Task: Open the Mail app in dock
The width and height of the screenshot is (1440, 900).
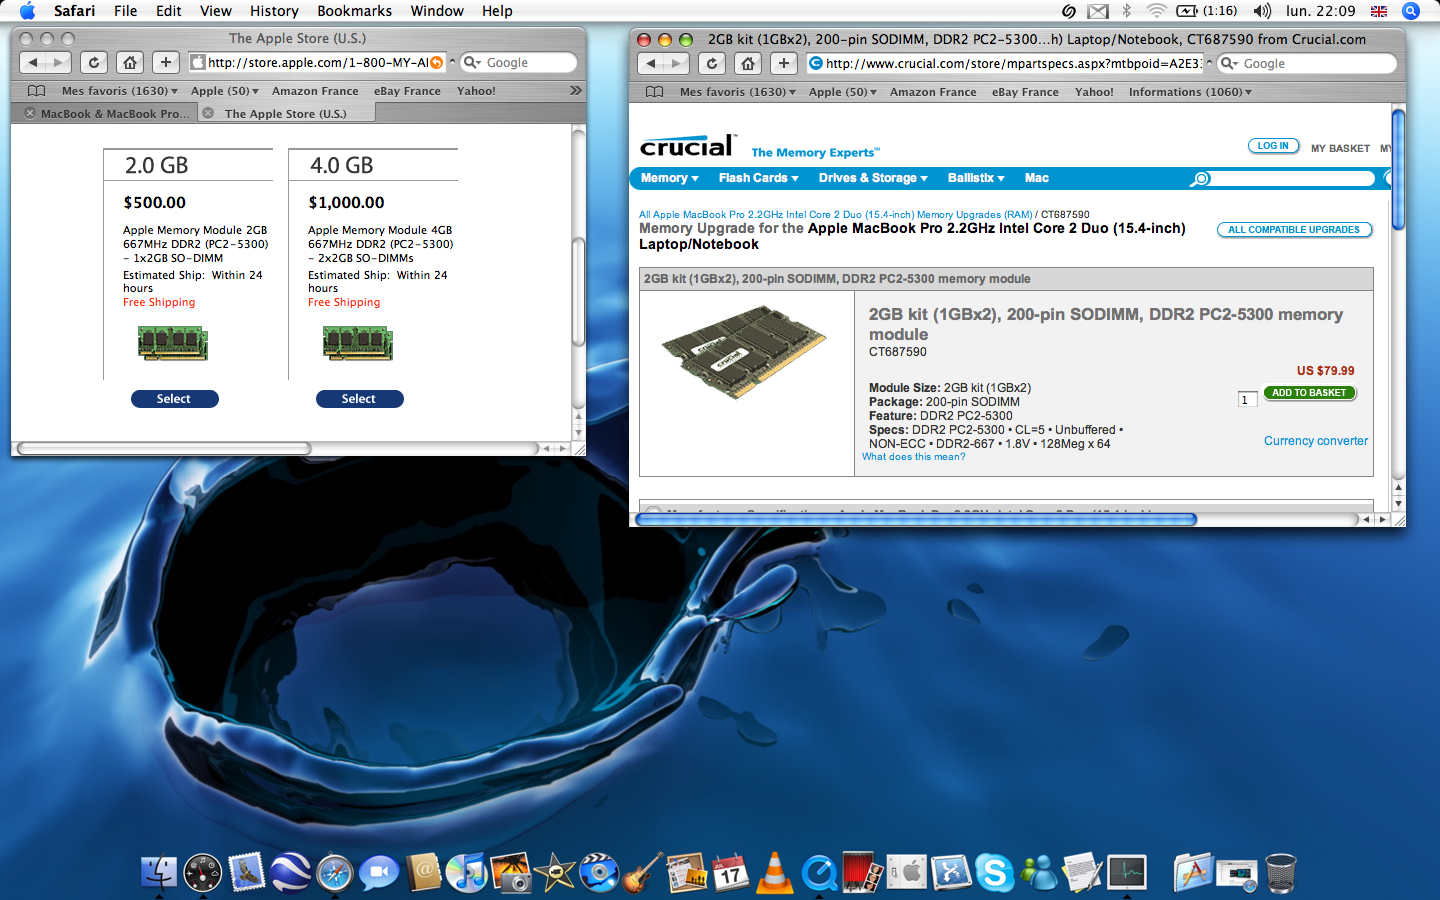Action: [247, 872]
